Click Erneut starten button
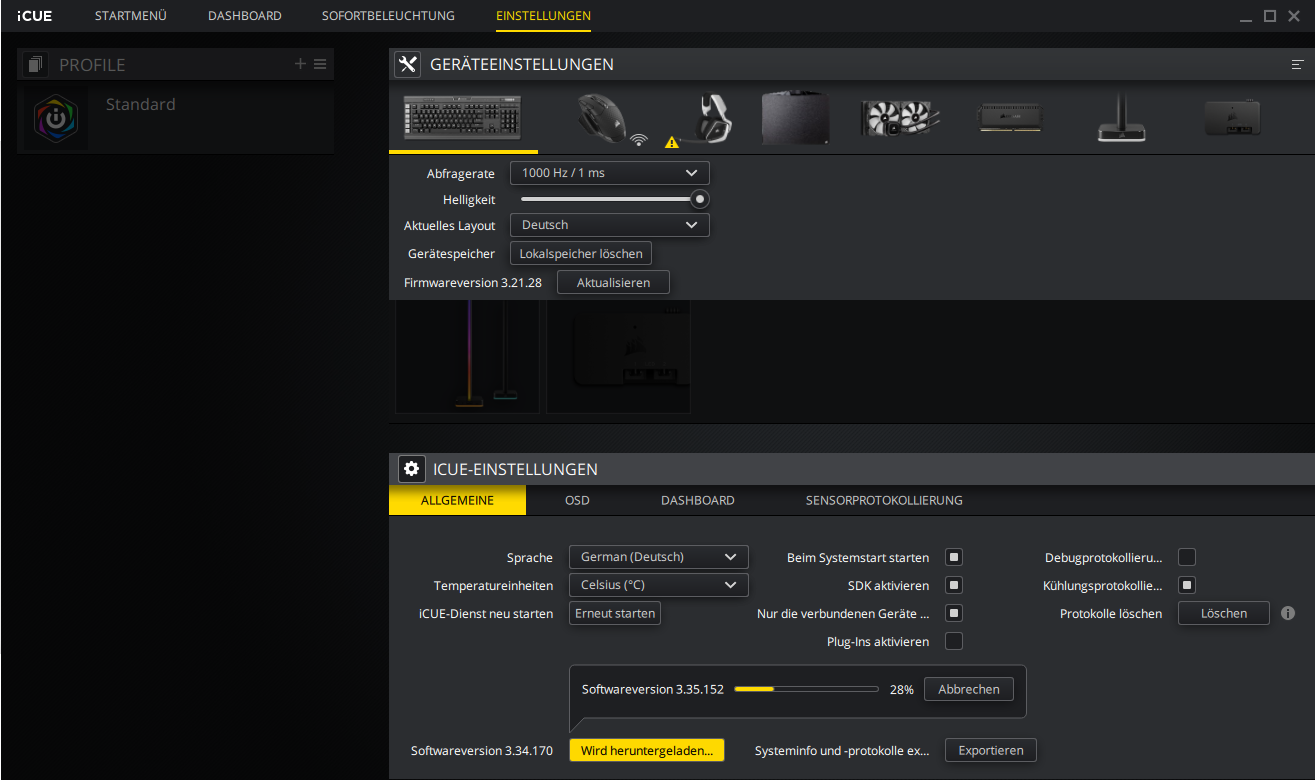Screen dimensions: 1315x780 pos(615,613)
